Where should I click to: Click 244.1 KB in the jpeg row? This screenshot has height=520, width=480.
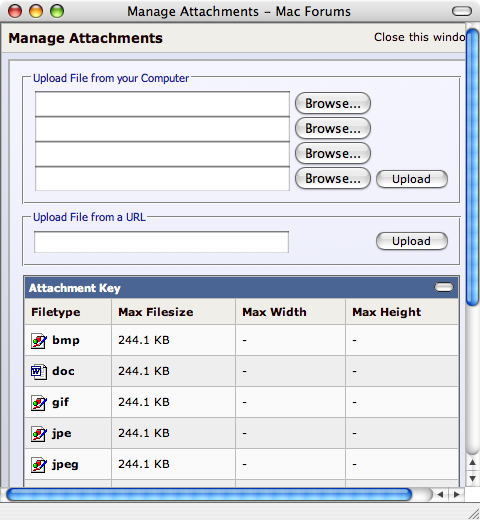coord(144,464)
